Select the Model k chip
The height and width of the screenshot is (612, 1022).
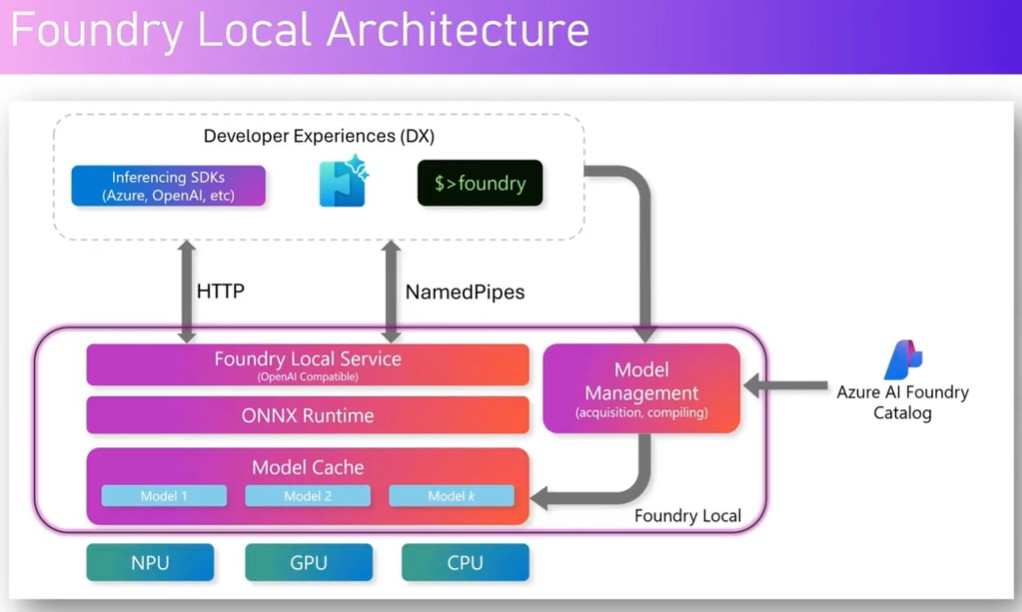click(x=451, y=496)
